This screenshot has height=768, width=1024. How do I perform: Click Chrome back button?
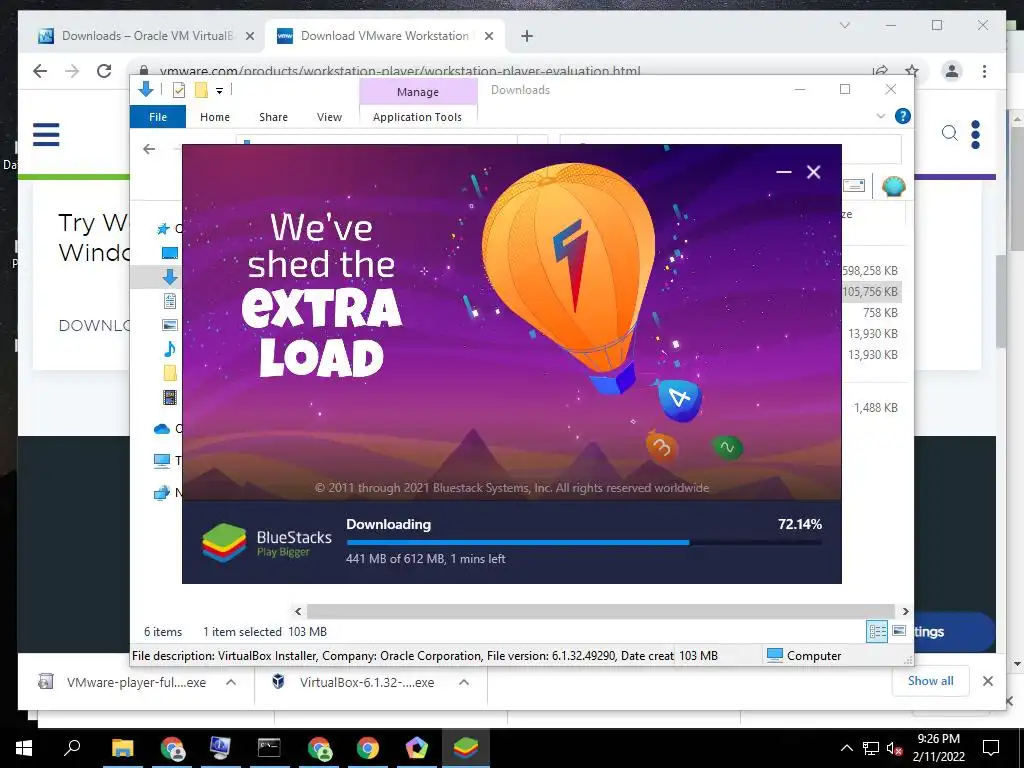[x=40, y=71]
